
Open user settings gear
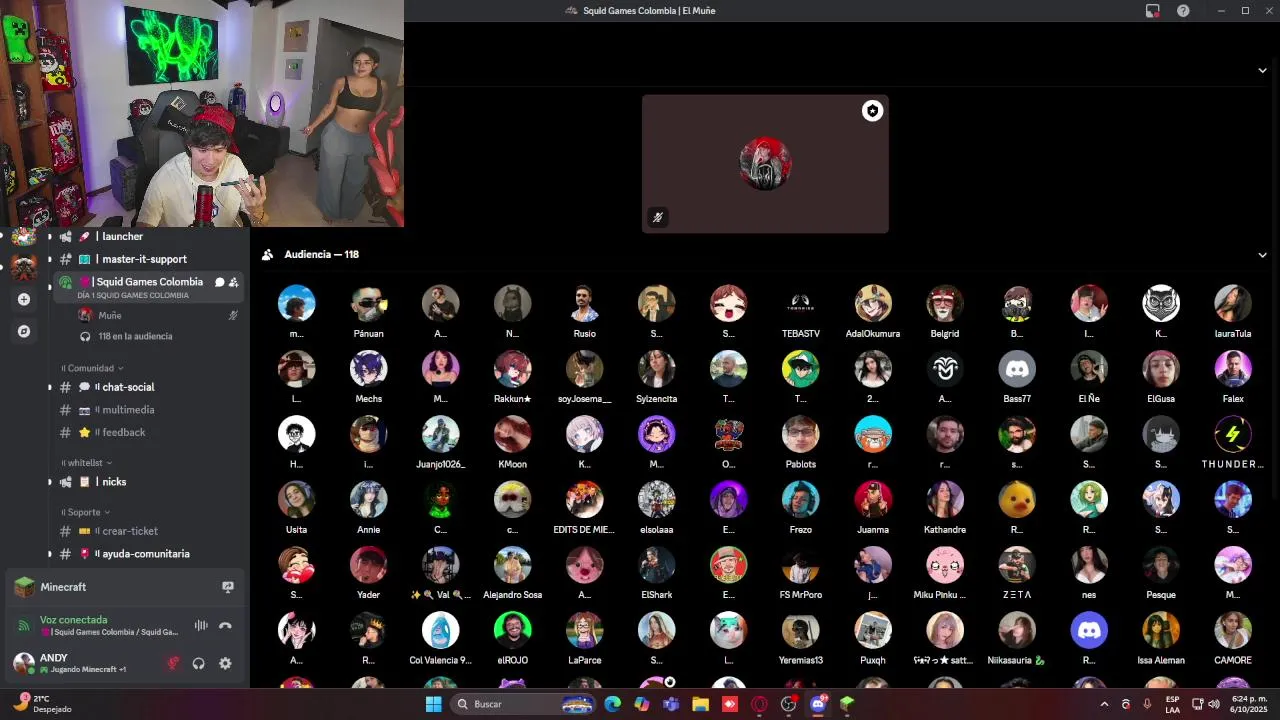point(225,663)
